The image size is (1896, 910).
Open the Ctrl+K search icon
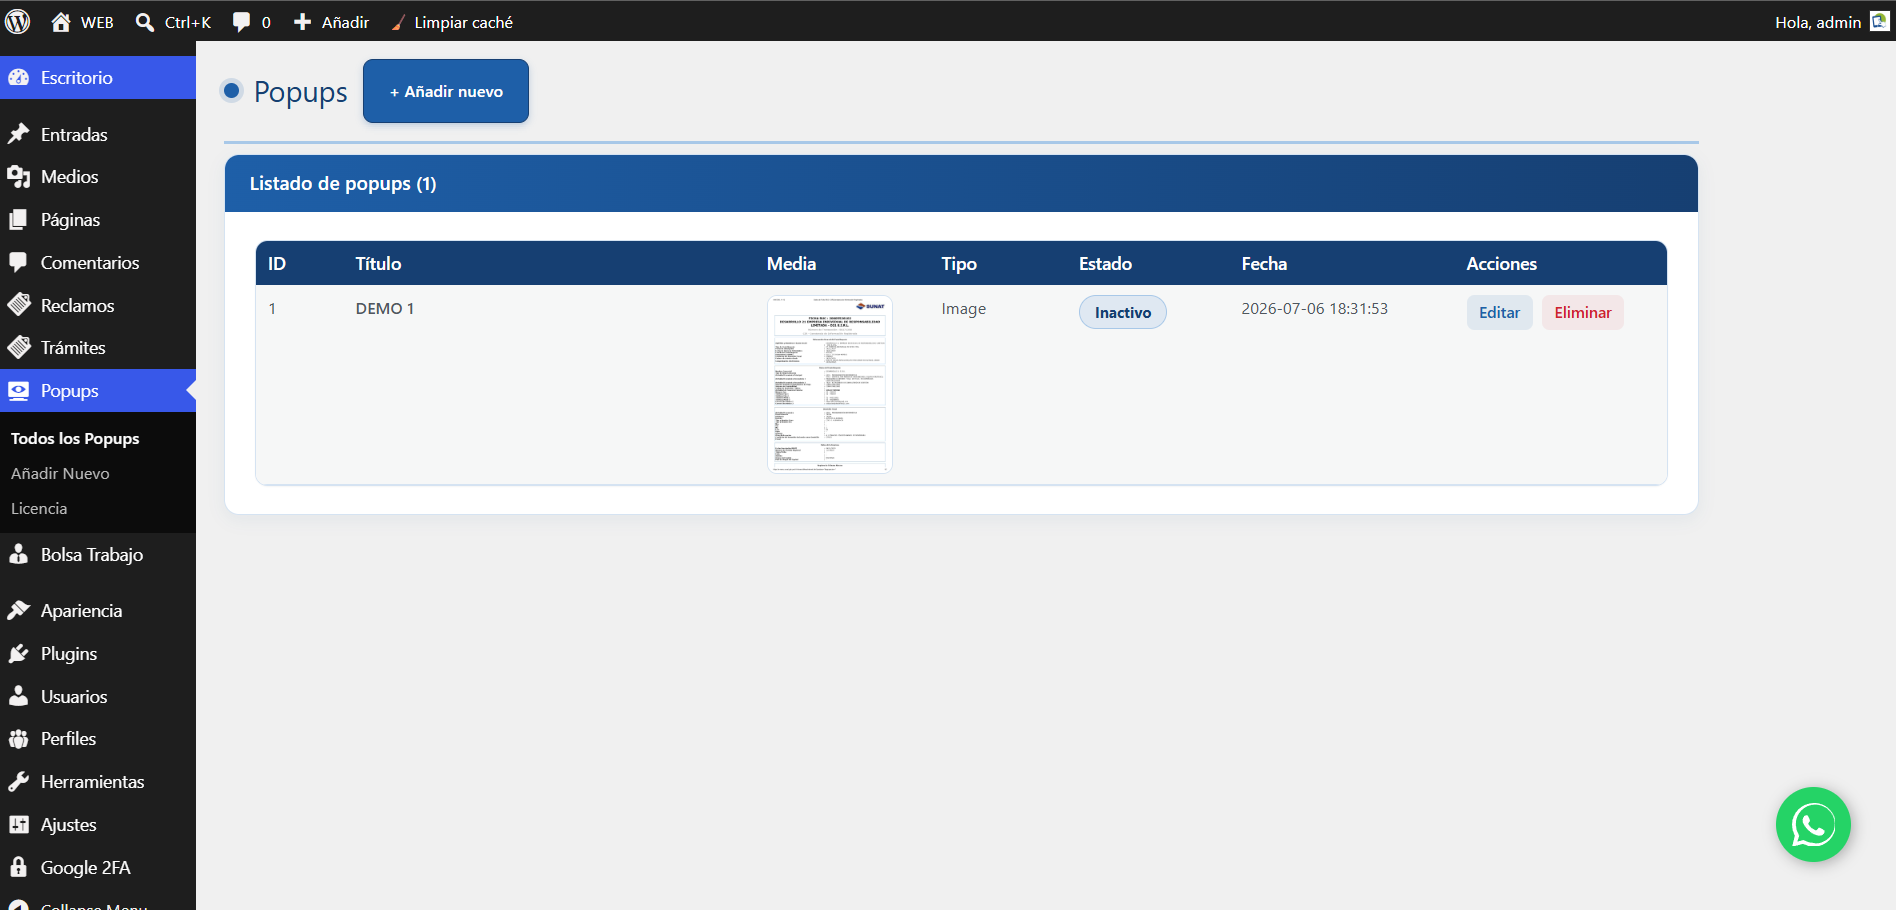tap(145, 22)
